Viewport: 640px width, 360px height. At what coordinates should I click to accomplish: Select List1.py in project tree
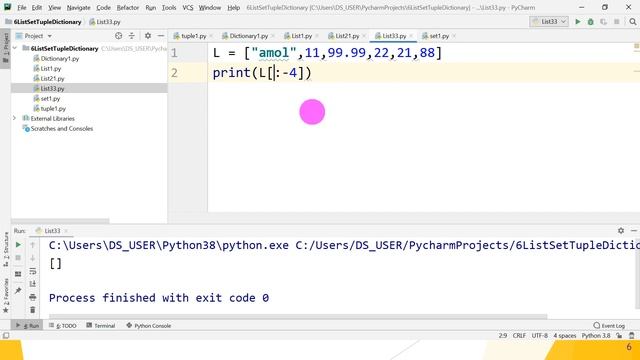[51, 69]
